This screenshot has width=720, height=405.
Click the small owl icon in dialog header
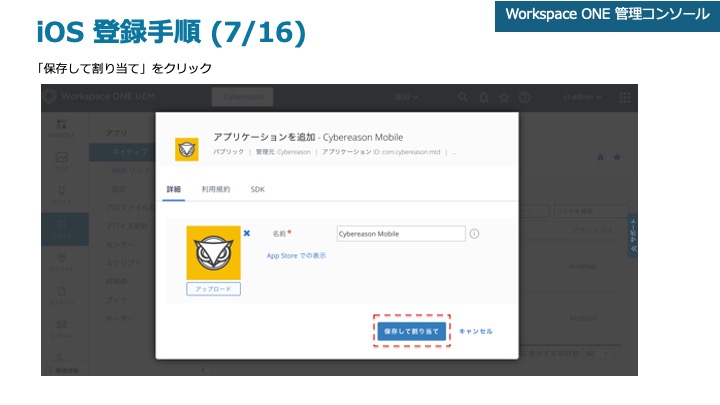[186, 149]
